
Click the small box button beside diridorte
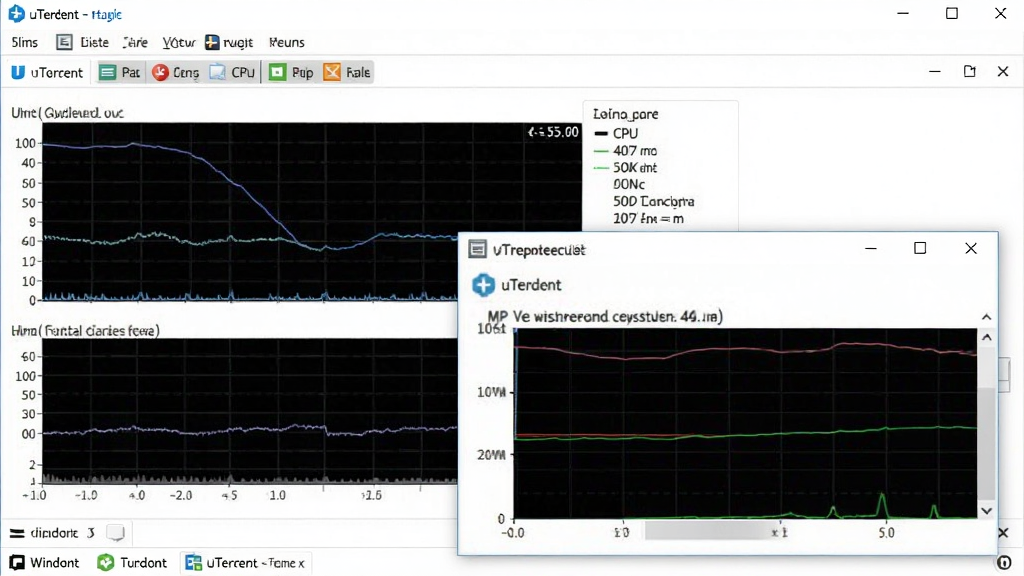116,534
